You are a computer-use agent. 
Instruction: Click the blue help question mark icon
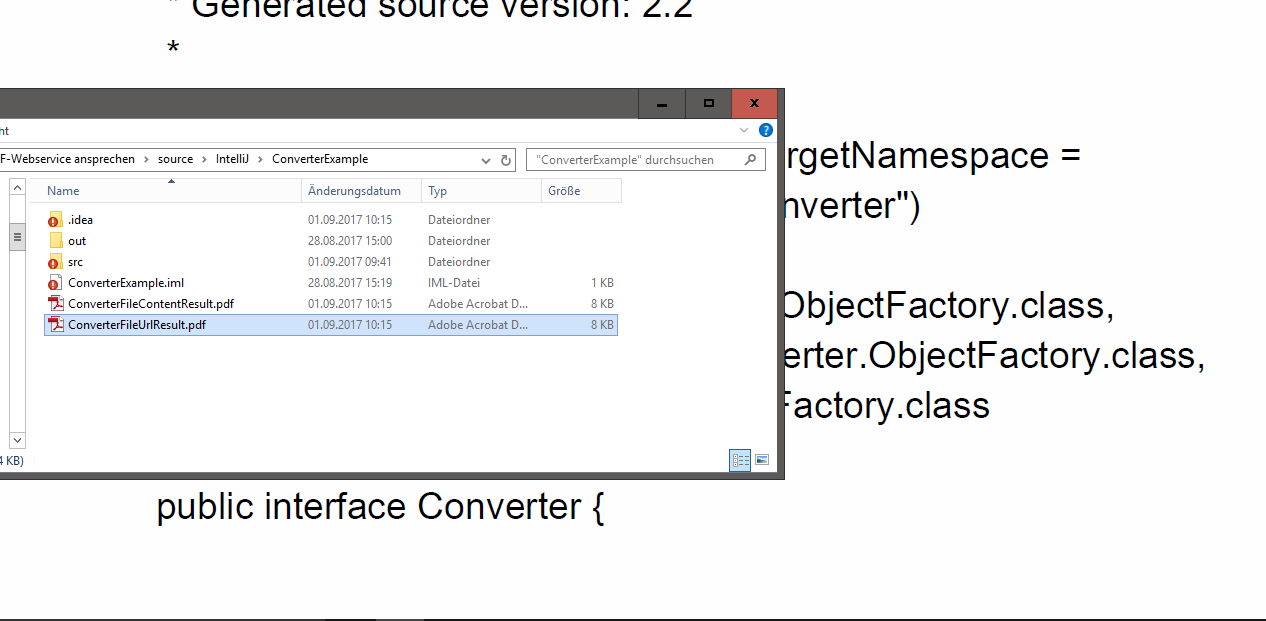[x=766, y=131]
